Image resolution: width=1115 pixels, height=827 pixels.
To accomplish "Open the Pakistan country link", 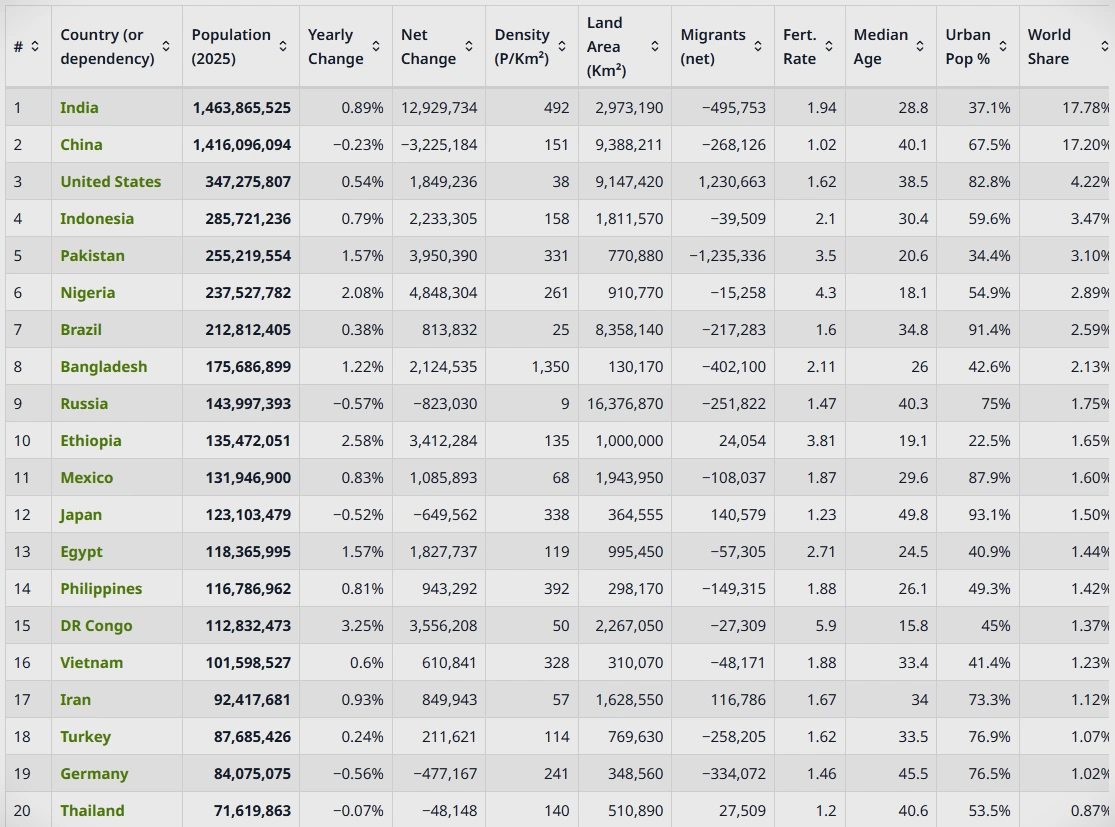I will pos(92,255).
